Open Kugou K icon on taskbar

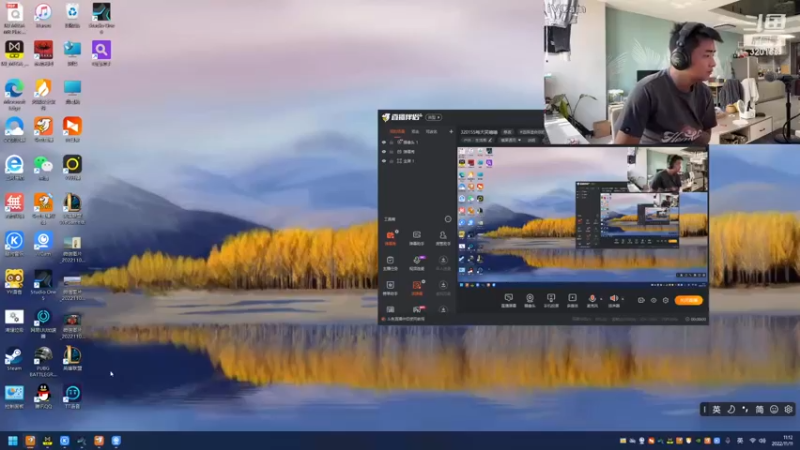coord(64,440)
